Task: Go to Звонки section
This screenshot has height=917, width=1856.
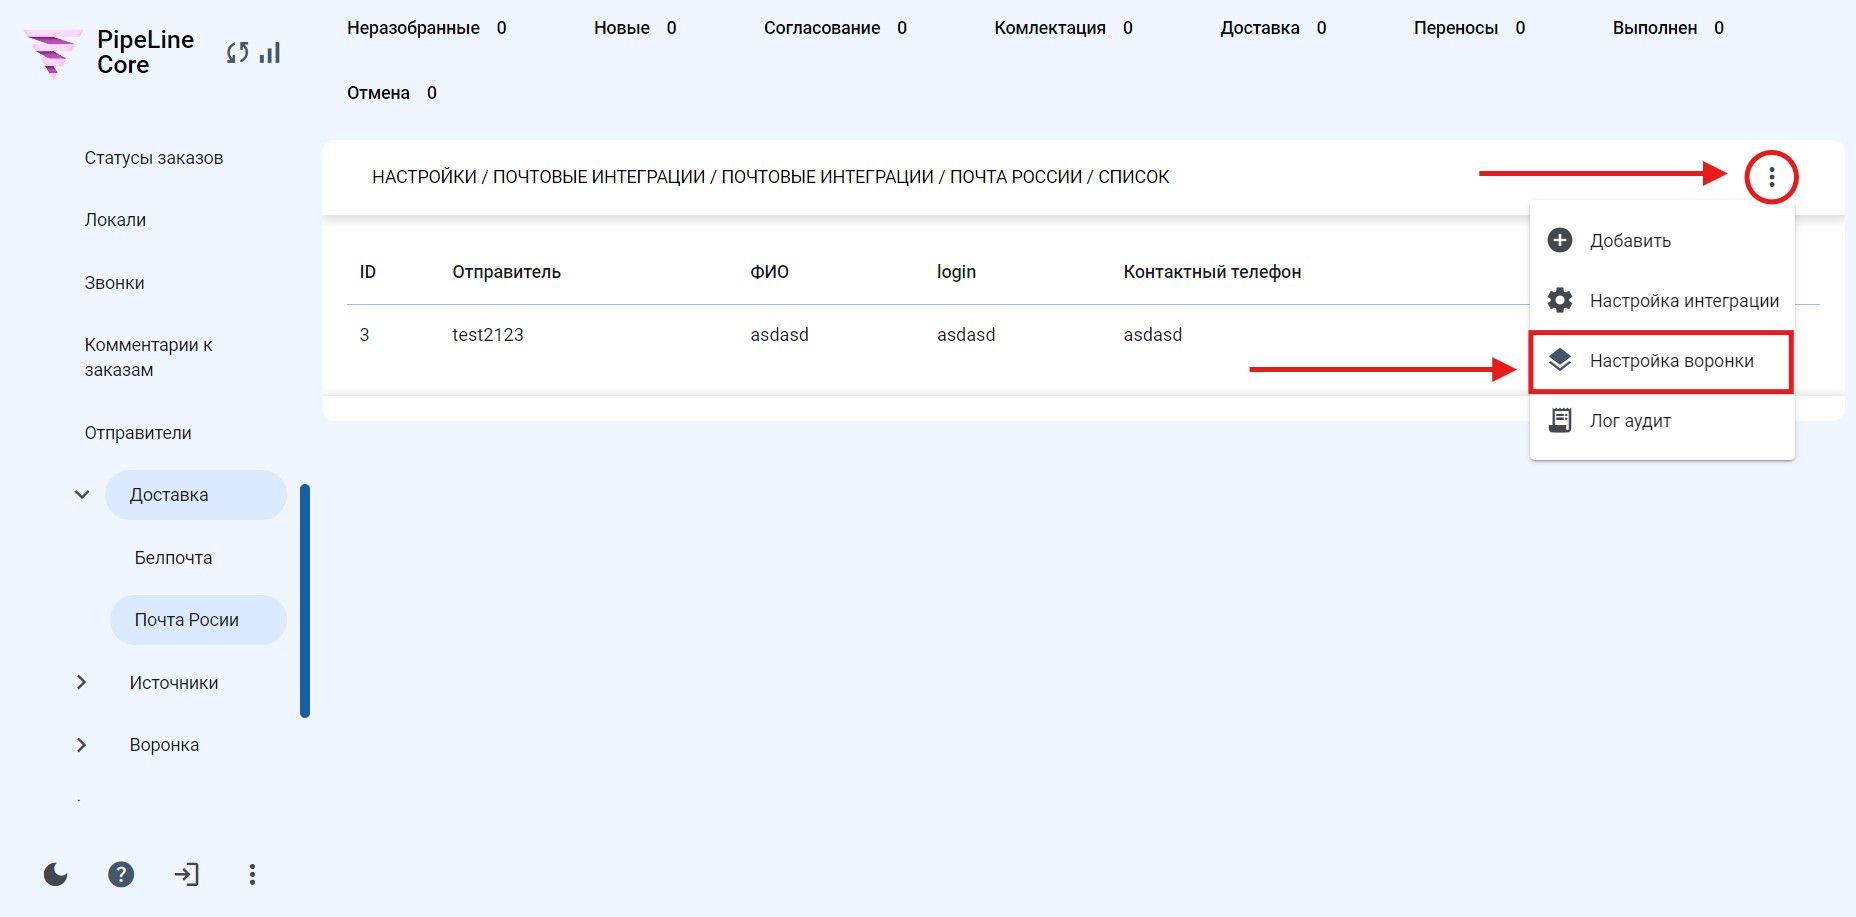Action: click(114, 283)
